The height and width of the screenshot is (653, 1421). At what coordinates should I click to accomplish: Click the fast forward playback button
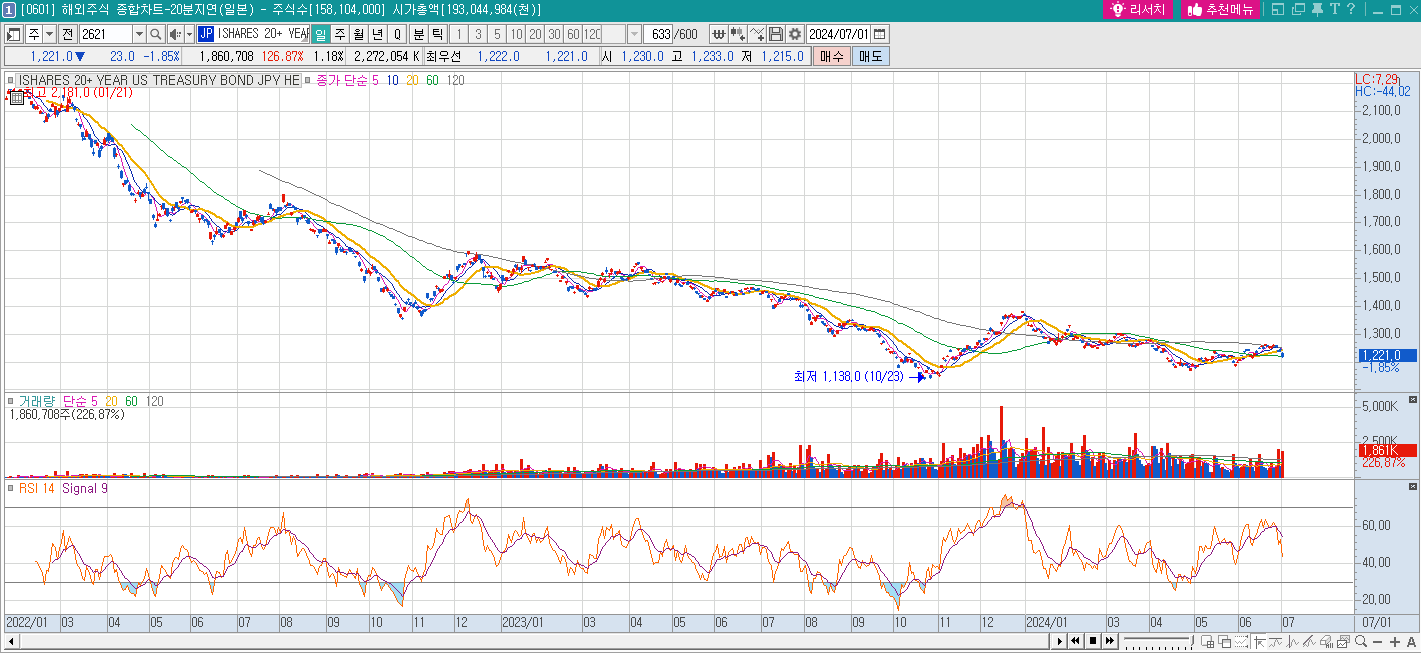click(1110, 642)
